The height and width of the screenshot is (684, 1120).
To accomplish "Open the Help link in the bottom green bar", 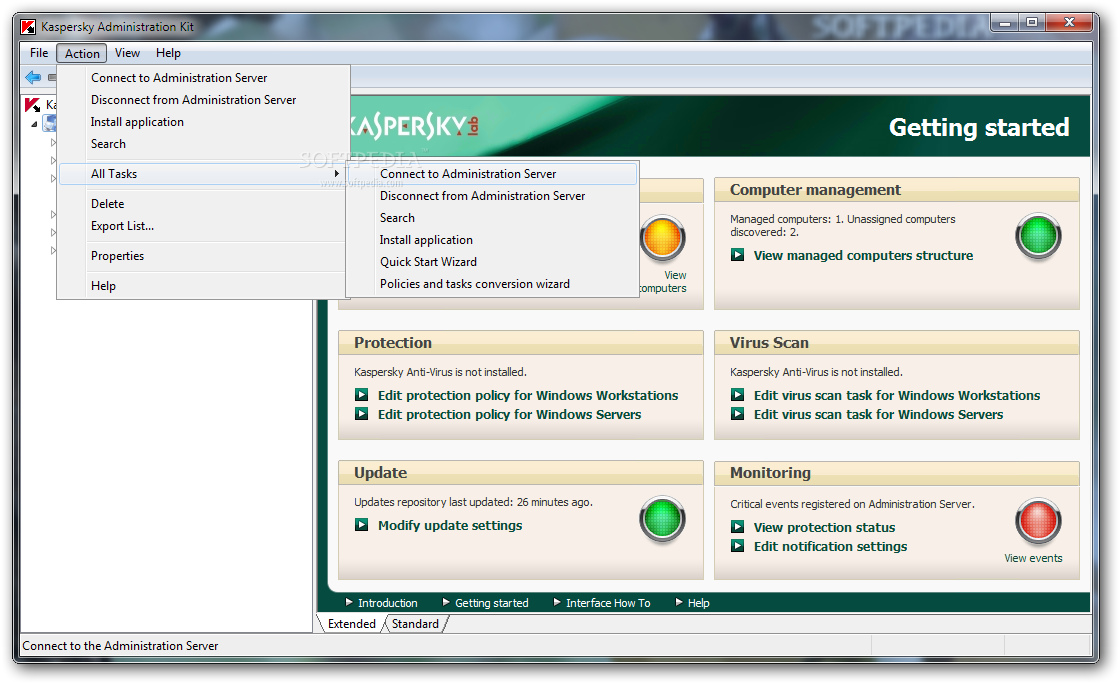I will click(698, 603).
